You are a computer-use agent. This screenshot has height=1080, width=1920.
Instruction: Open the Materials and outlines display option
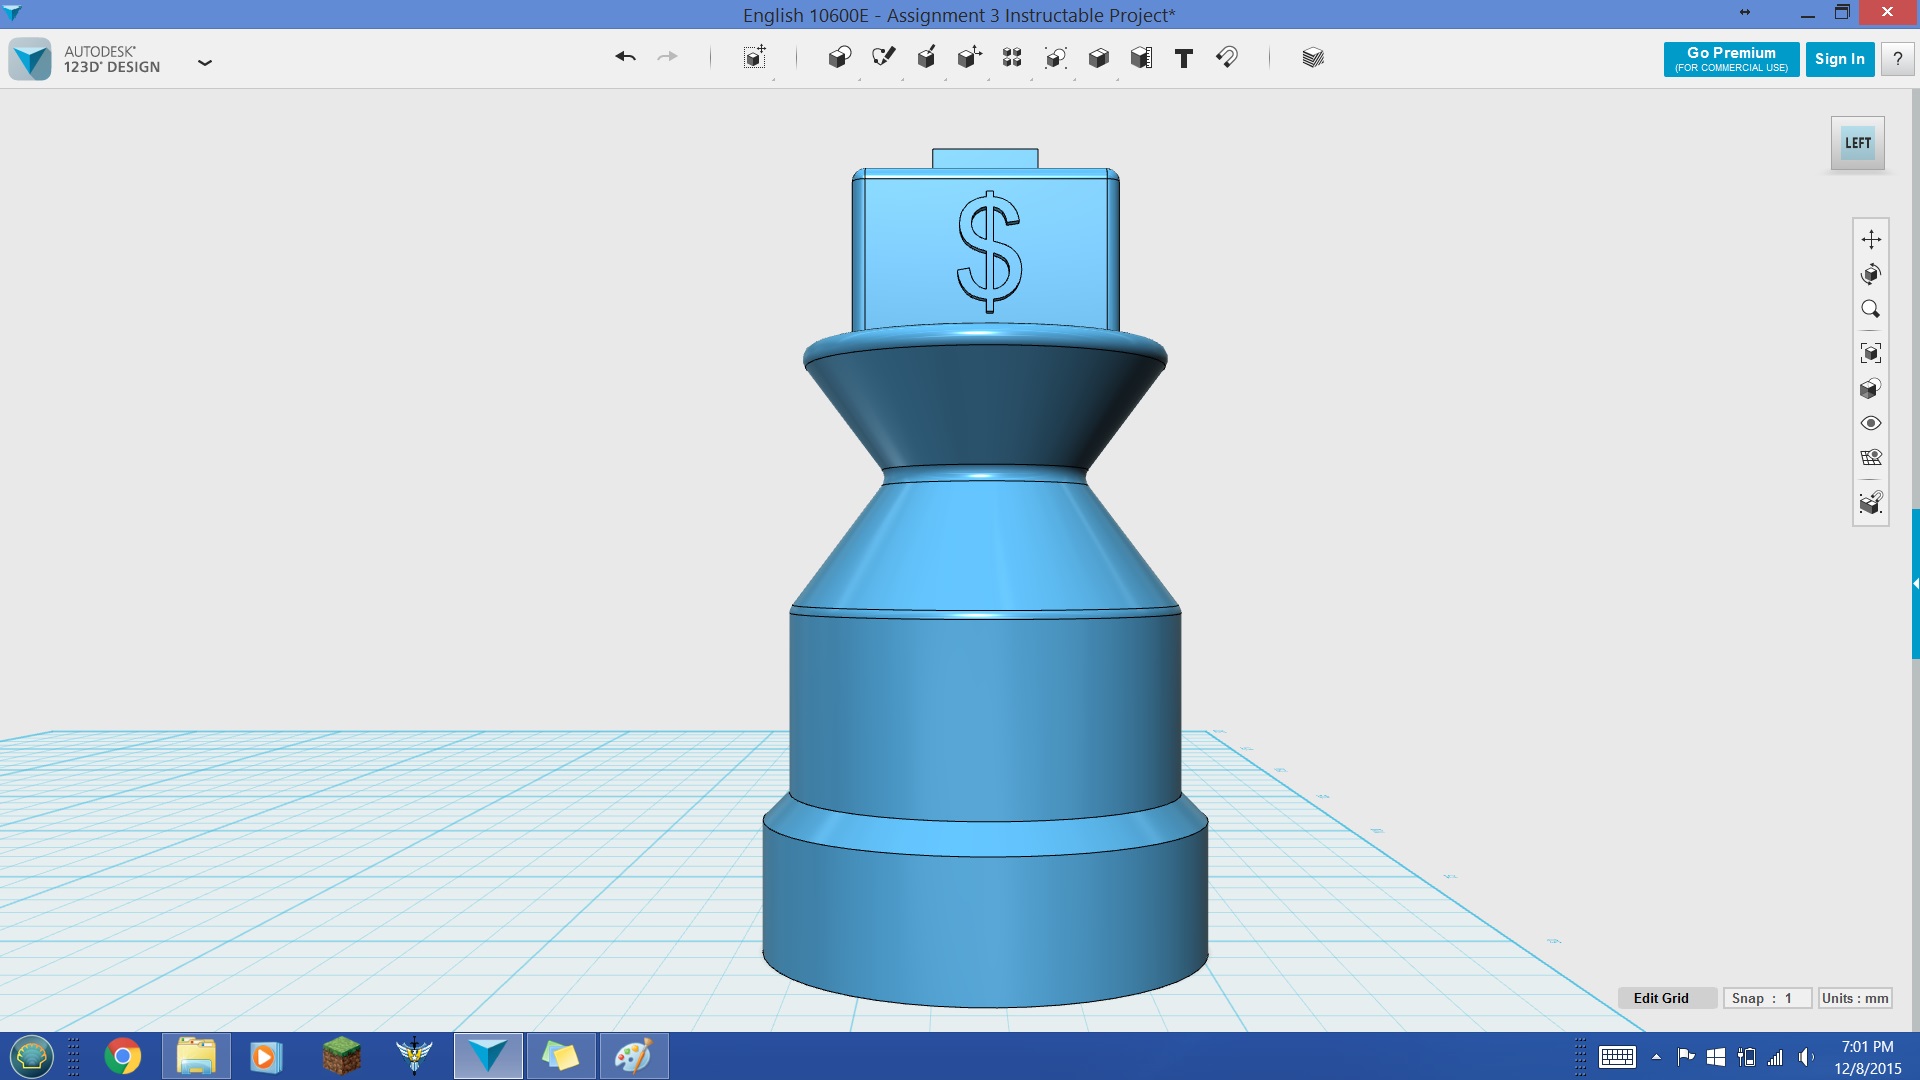(1870, 388)
